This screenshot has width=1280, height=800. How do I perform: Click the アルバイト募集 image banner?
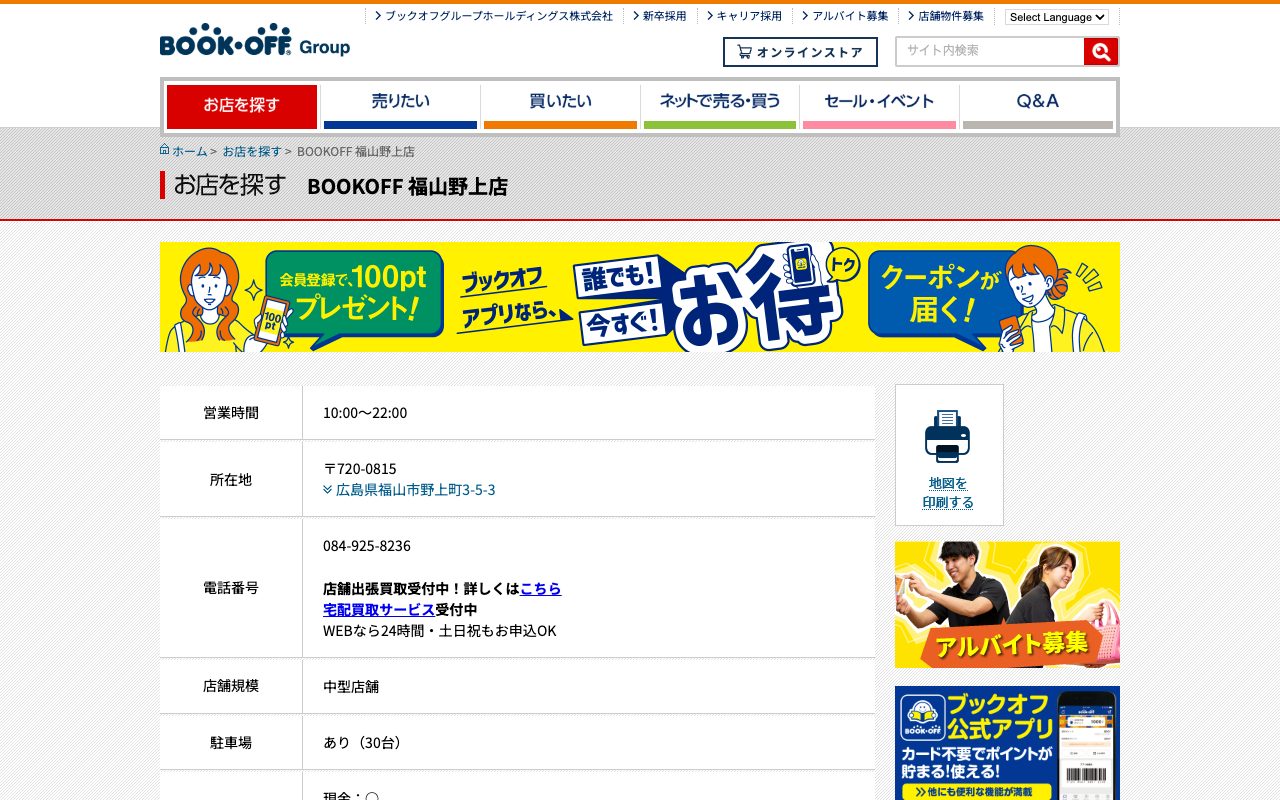(1007, 605)
